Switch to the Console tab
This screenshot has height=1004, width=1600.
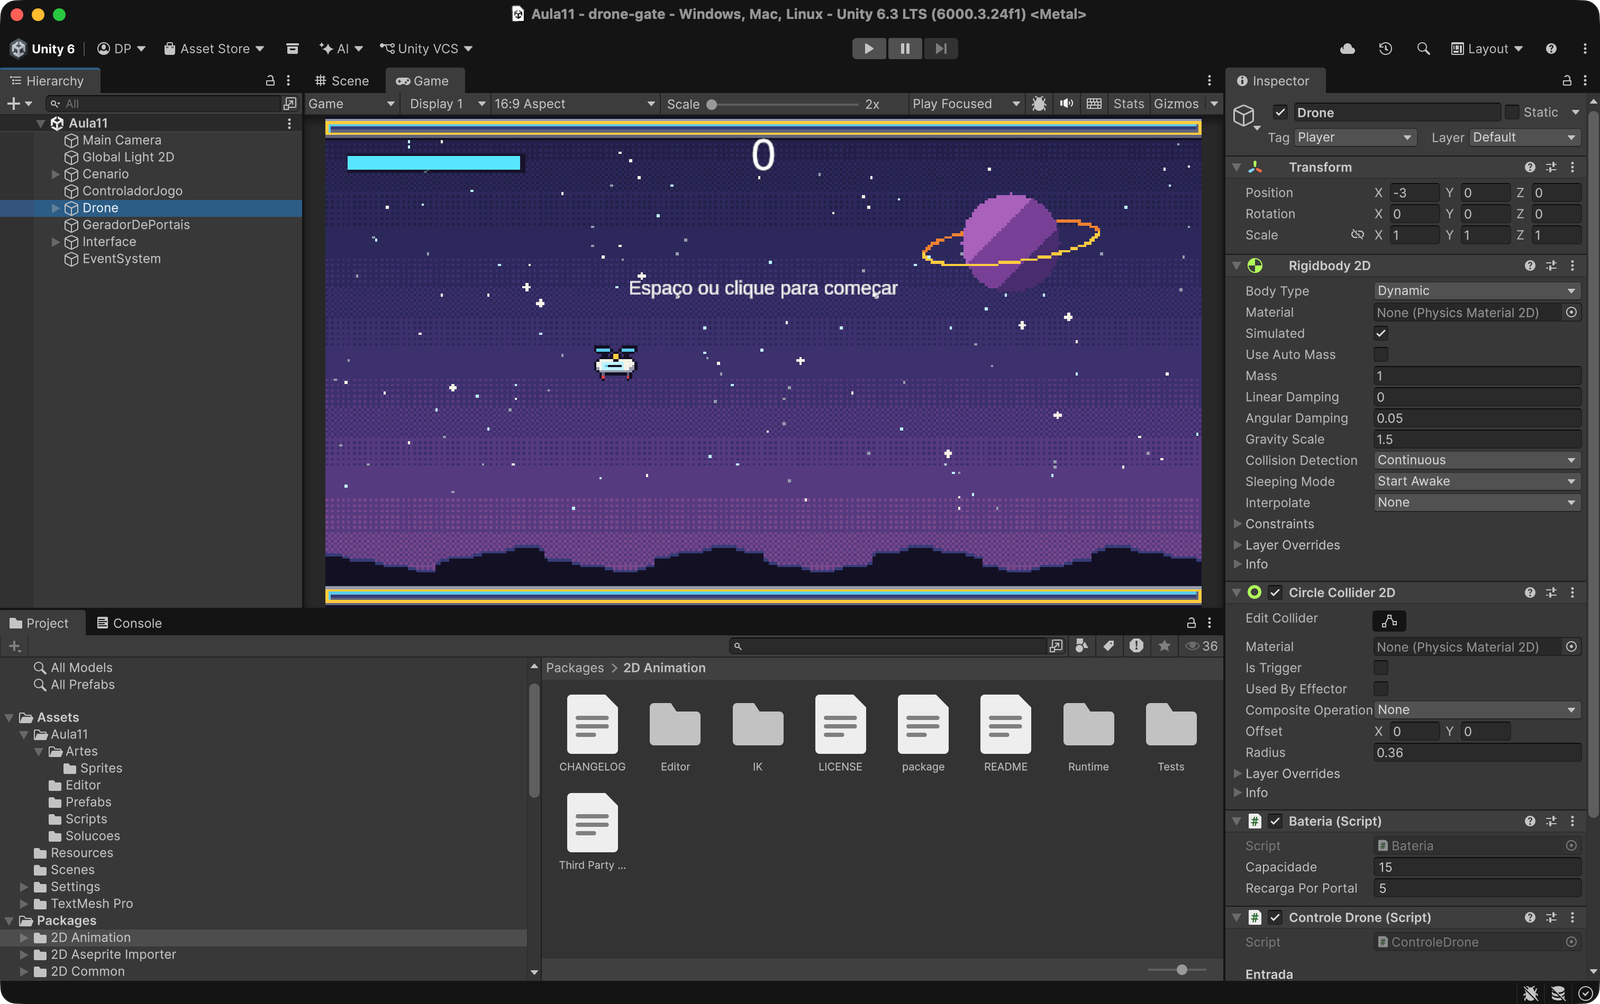tap(129, 623)
